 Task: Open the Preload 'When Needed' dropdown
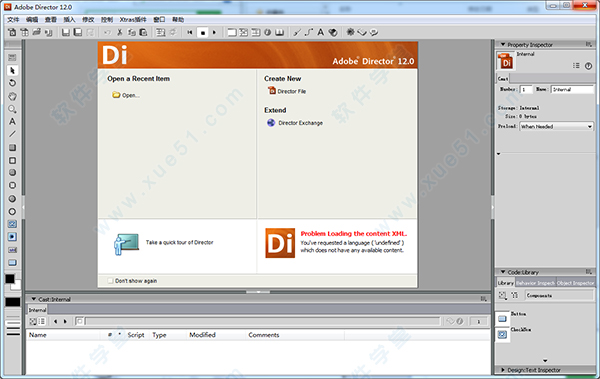coord(556,126)
